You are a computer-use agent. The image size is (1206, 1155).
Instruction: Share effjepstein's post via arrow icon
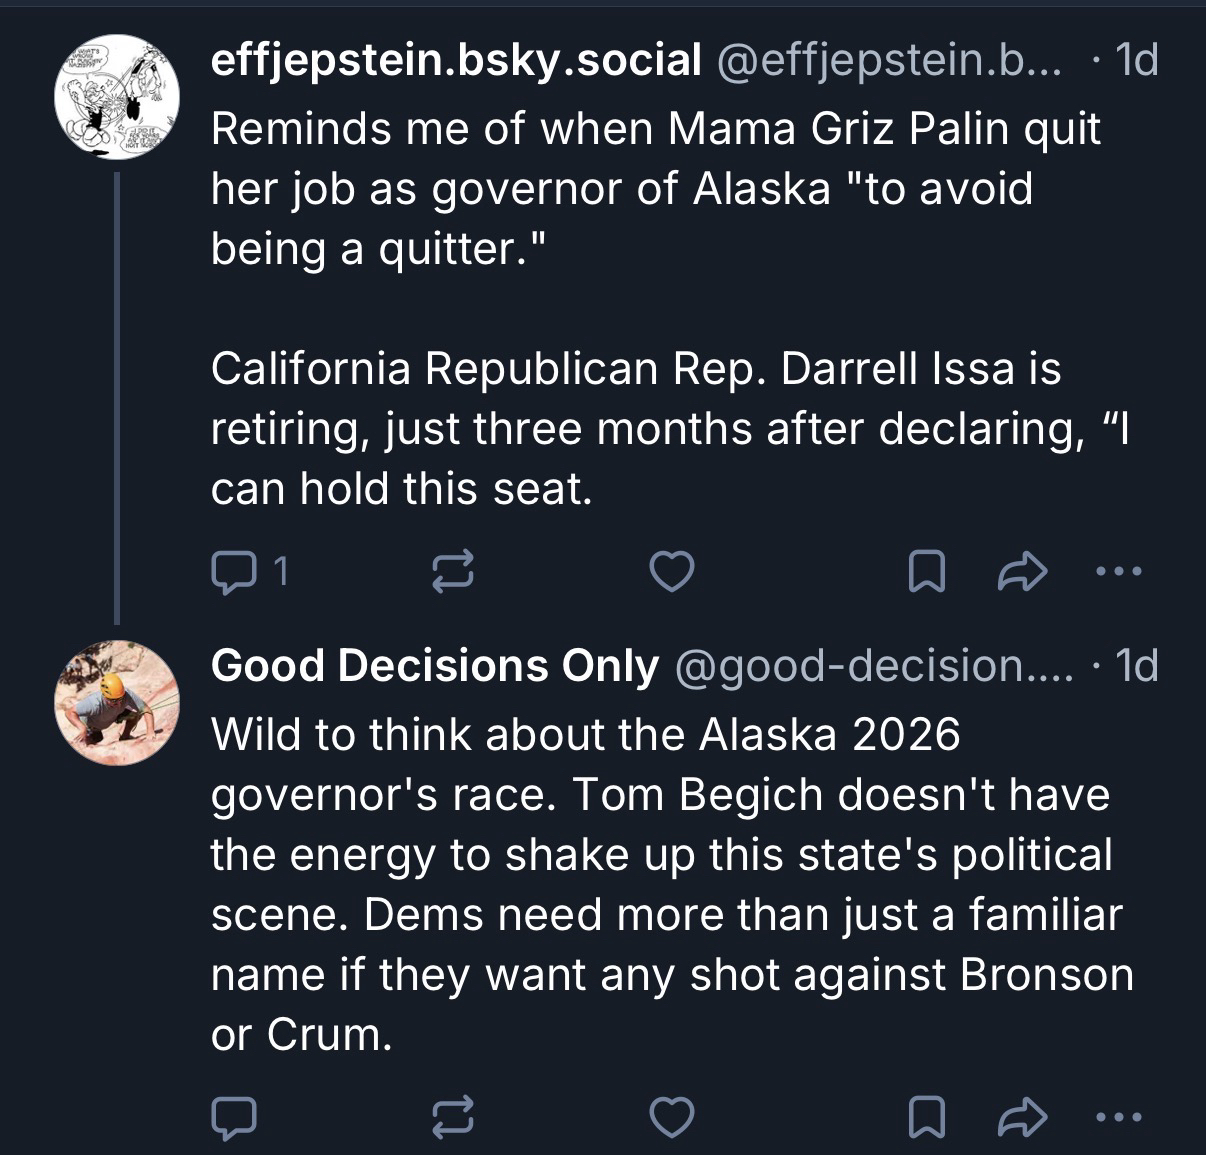click(x=1023, y=572)
